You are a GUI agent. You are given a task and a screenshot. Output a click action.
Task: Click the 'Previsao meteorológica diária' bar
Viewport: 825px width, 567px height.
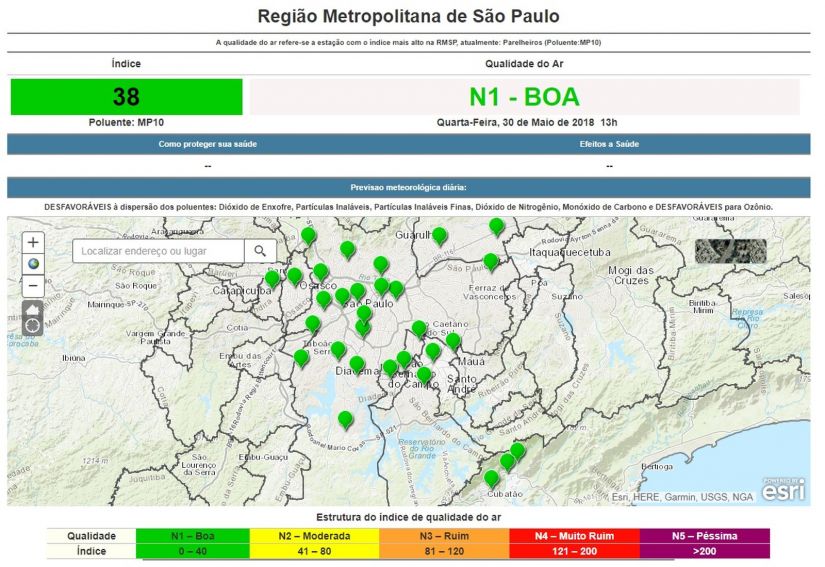pyautogui.click(x=408, y=187)
